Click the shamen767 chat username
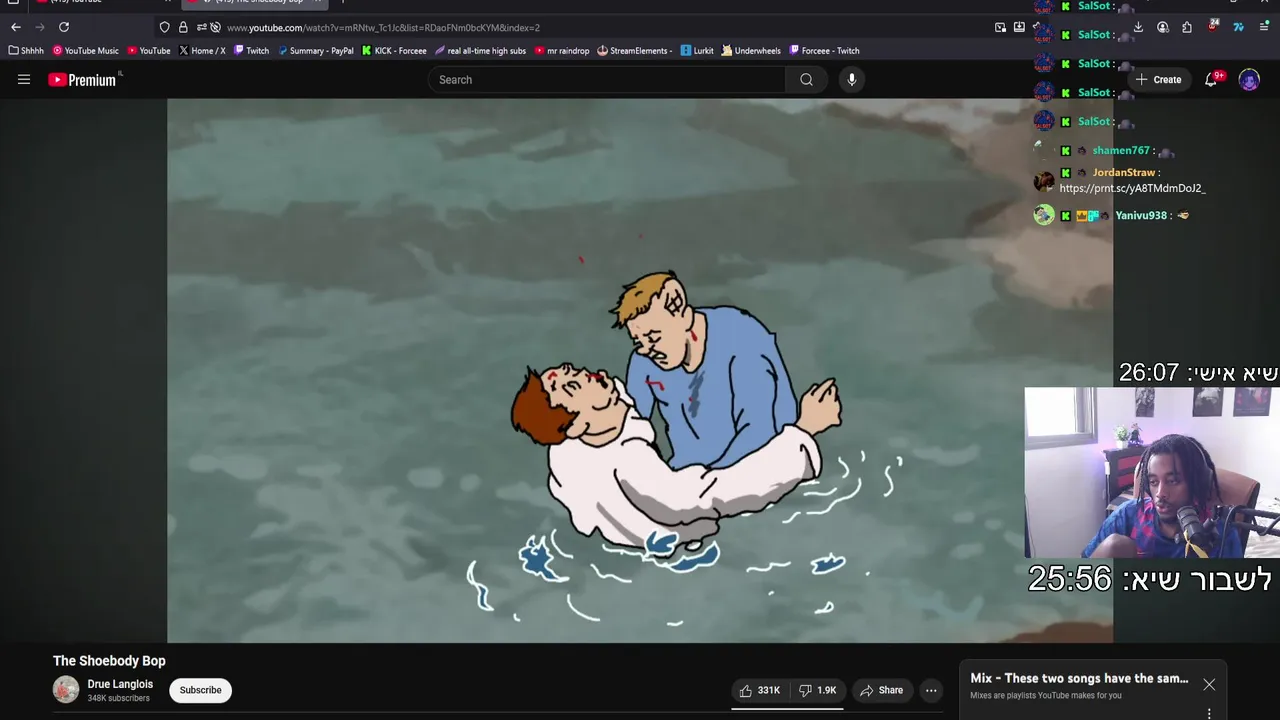 click(1121, 151)
